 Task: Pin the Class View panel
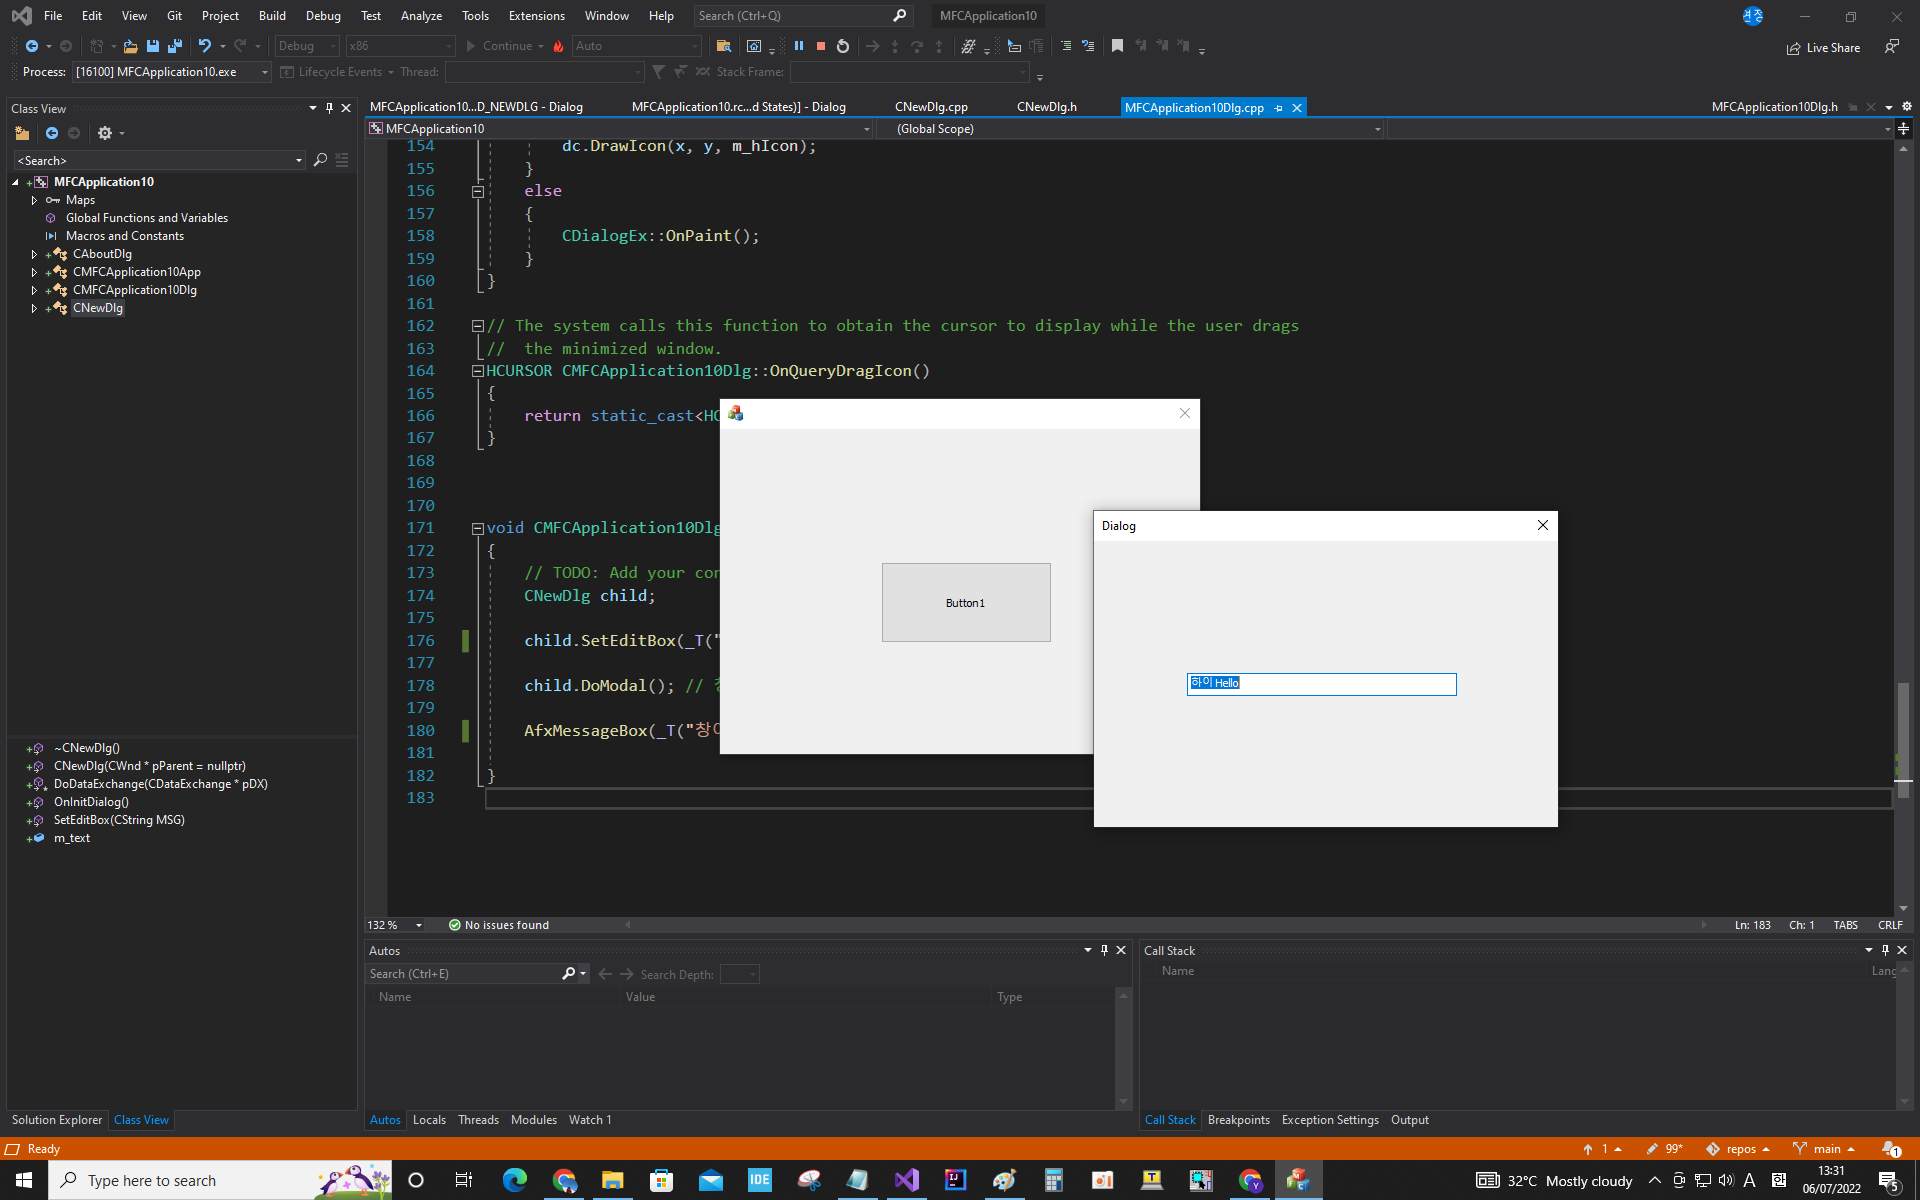point(329,108)
